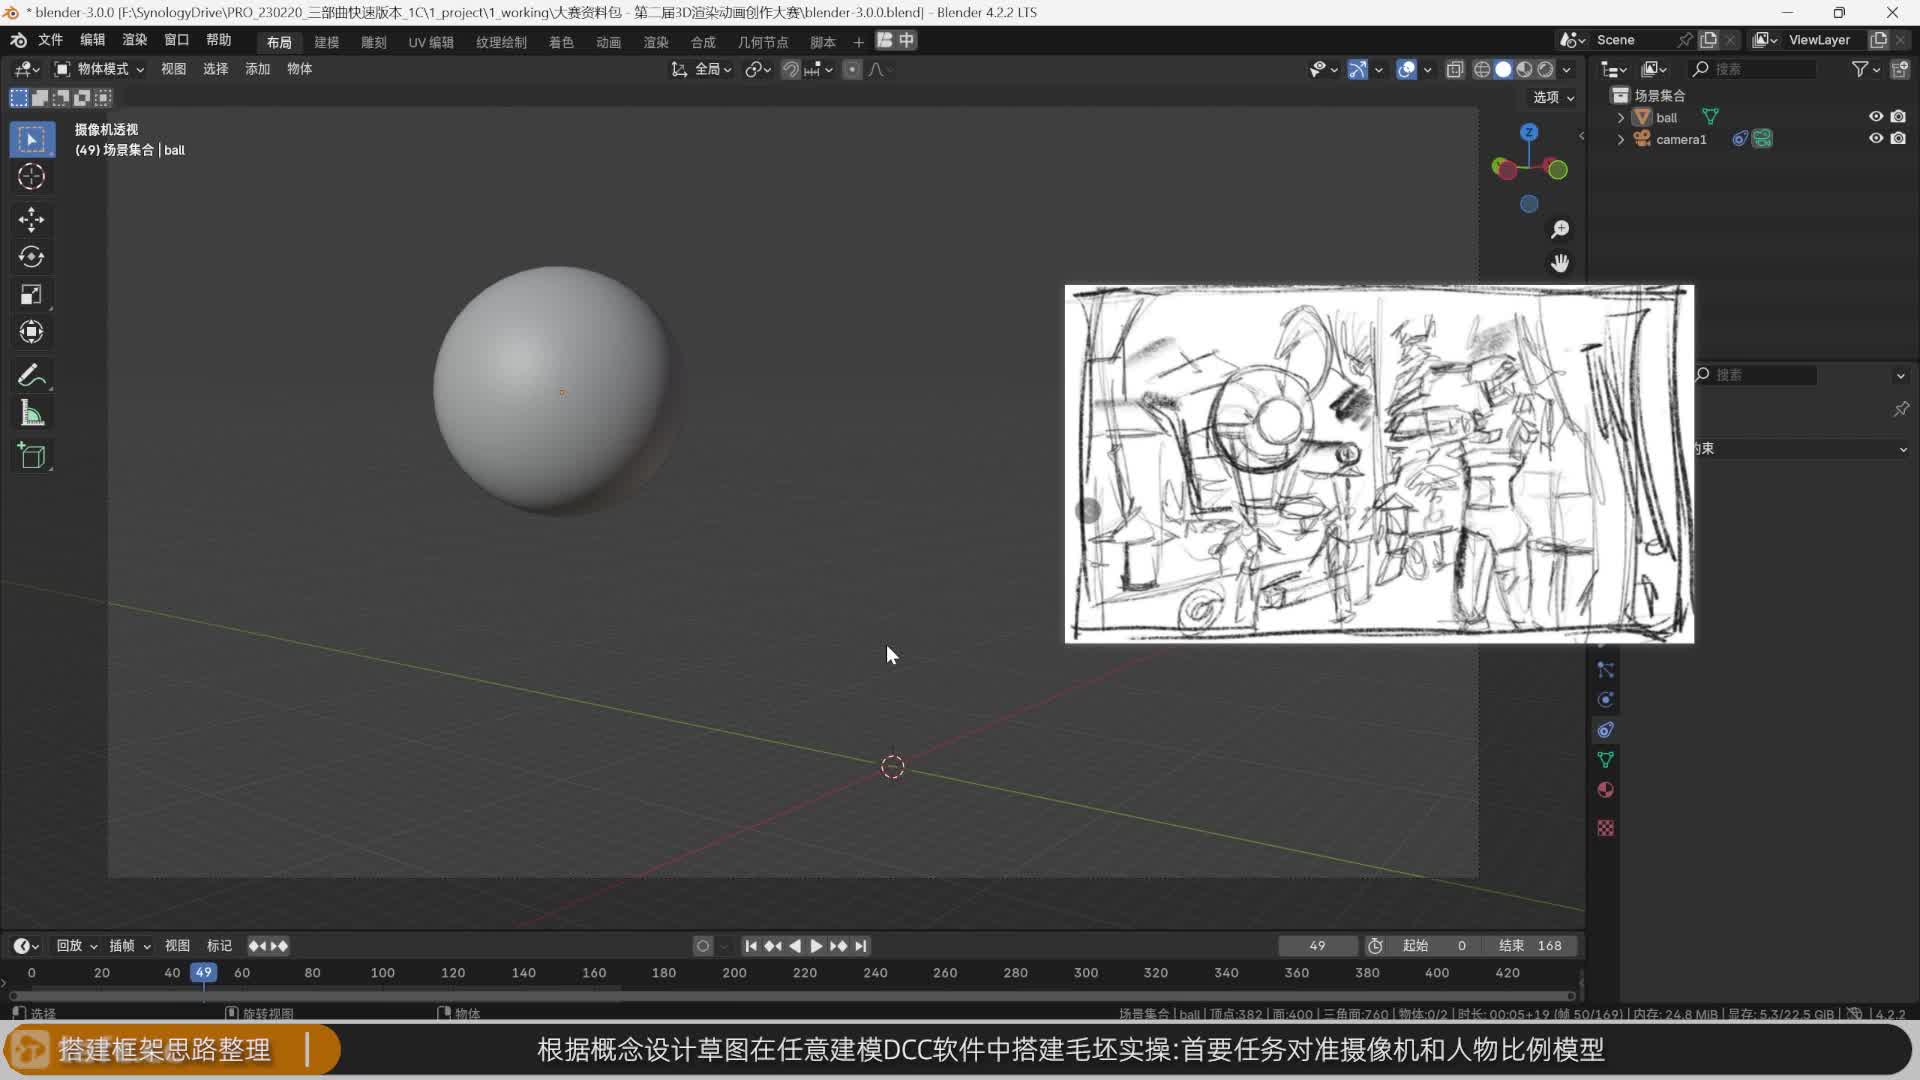Open the 插帧 keying dropdown

click(x=129, y=946)
